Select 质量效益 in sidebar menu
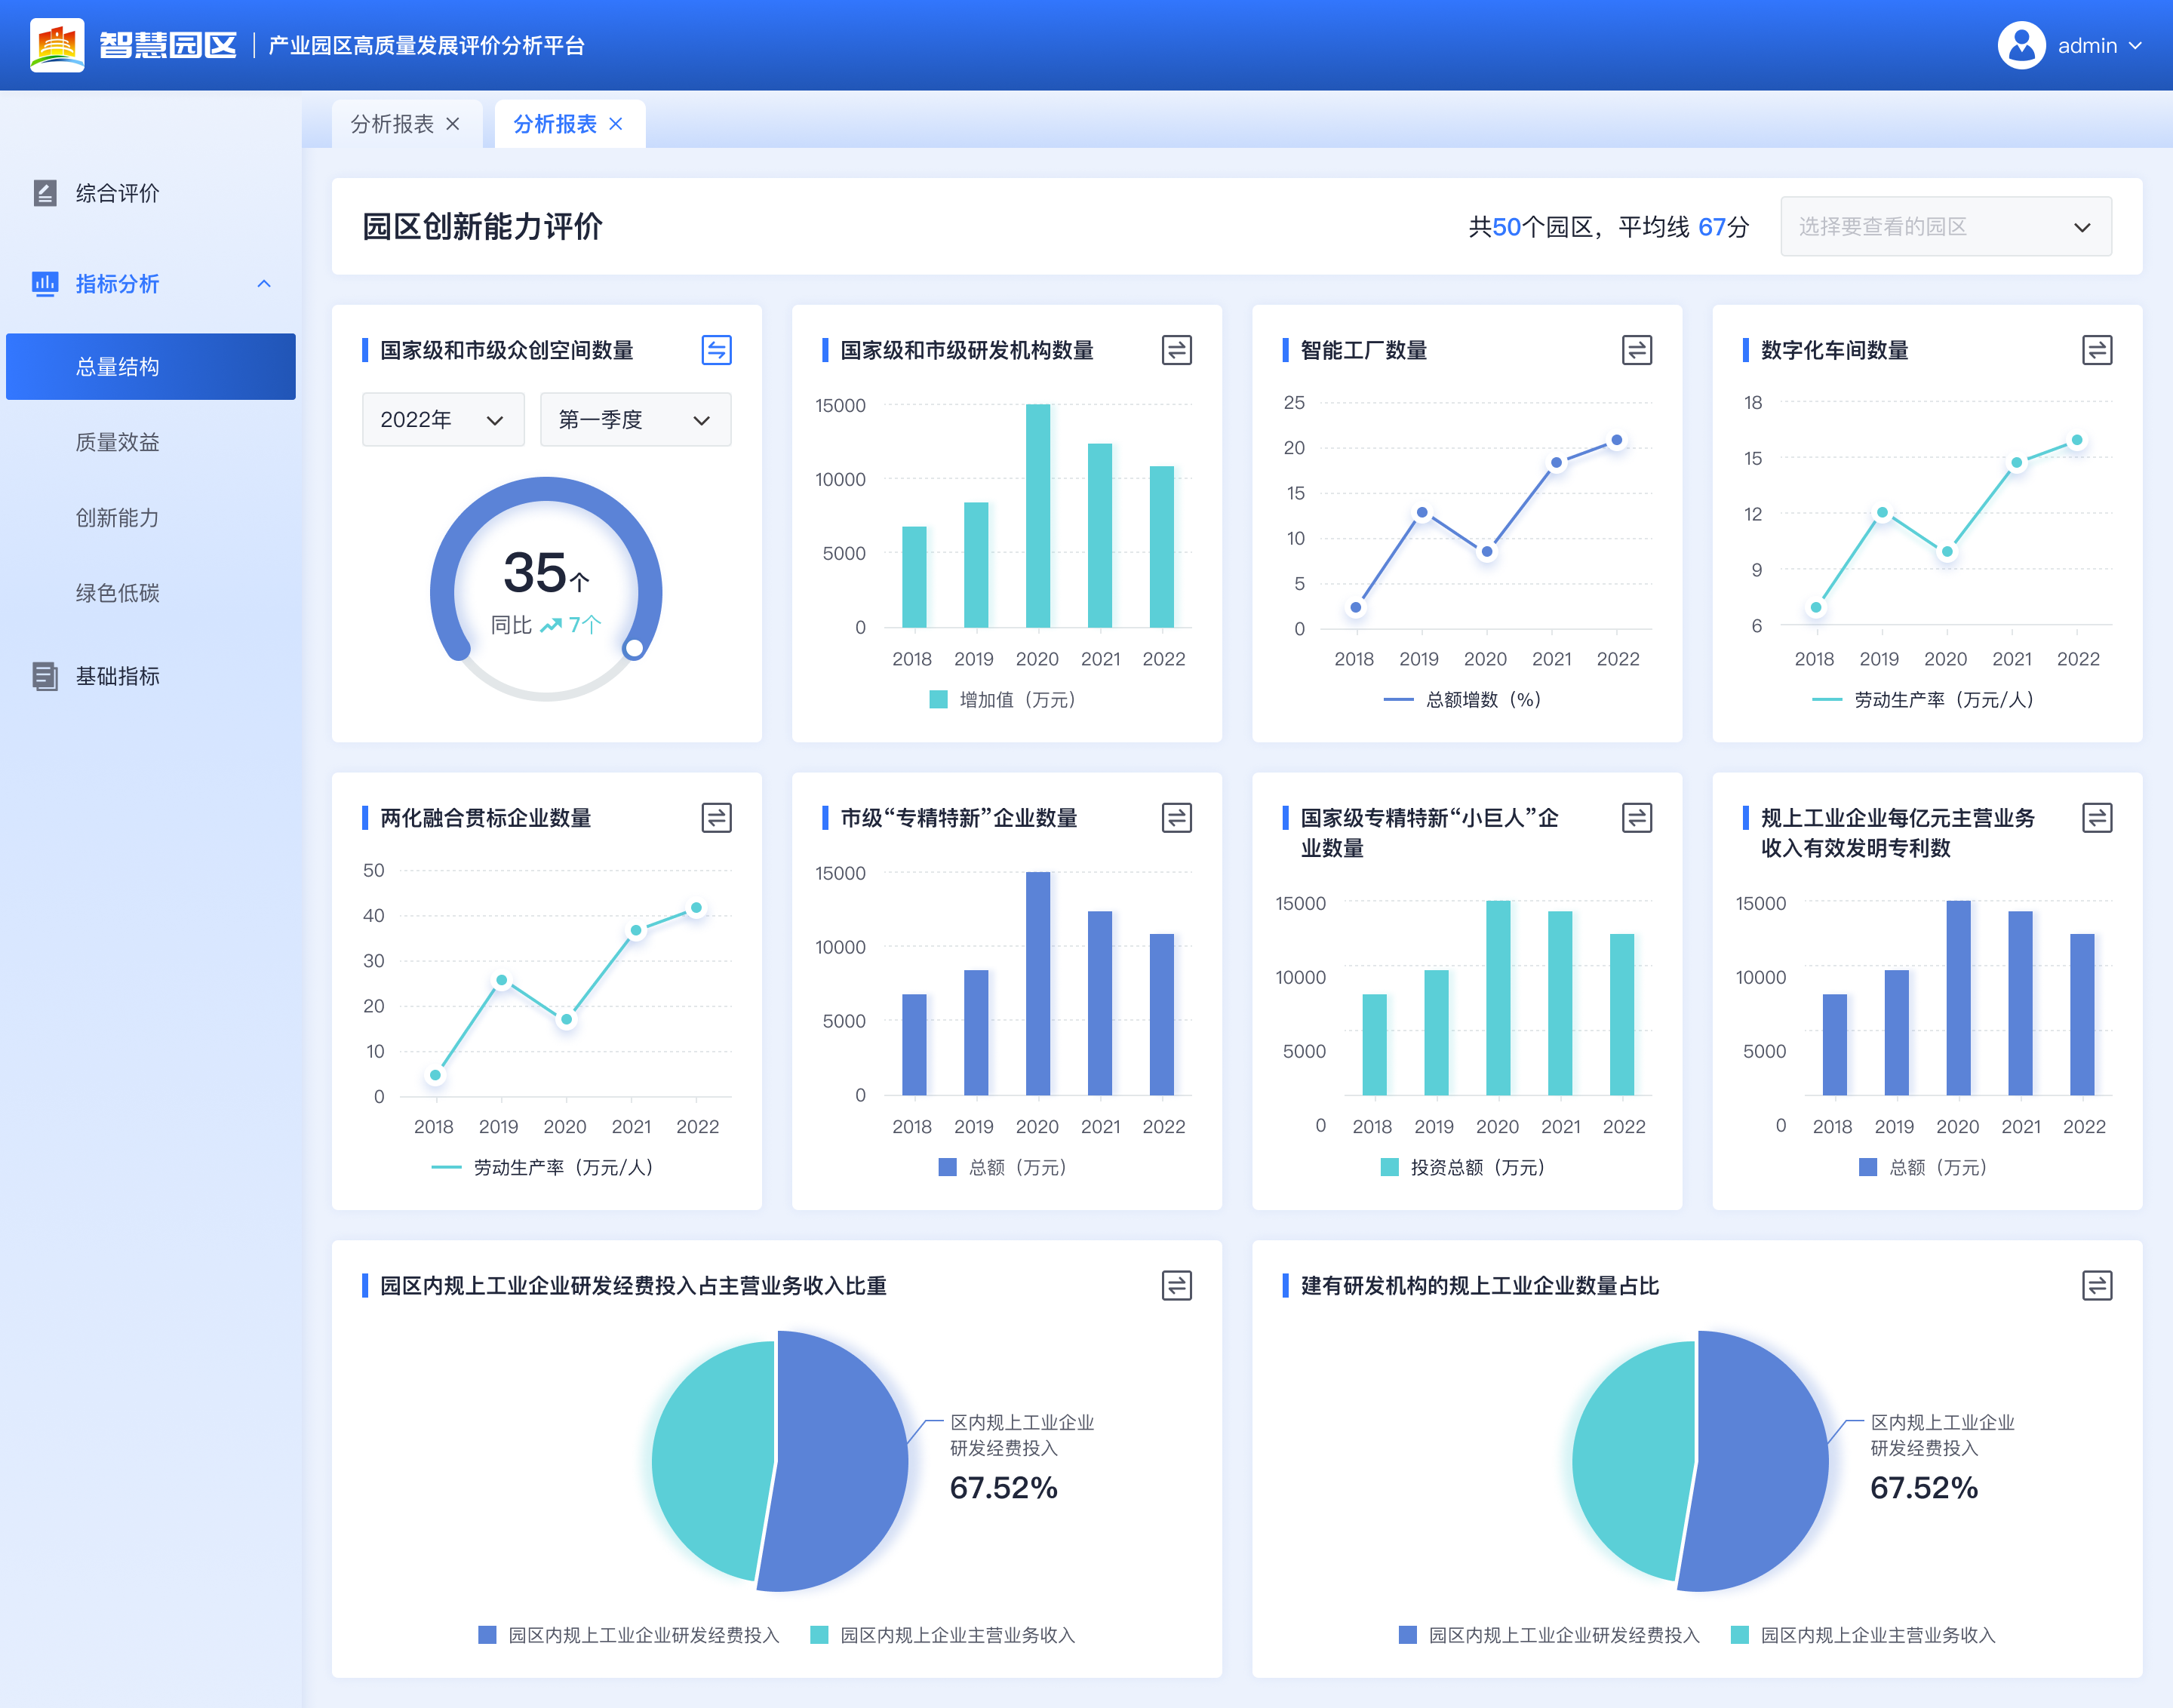The image size is (2173, 1708). tap(118, 442)
